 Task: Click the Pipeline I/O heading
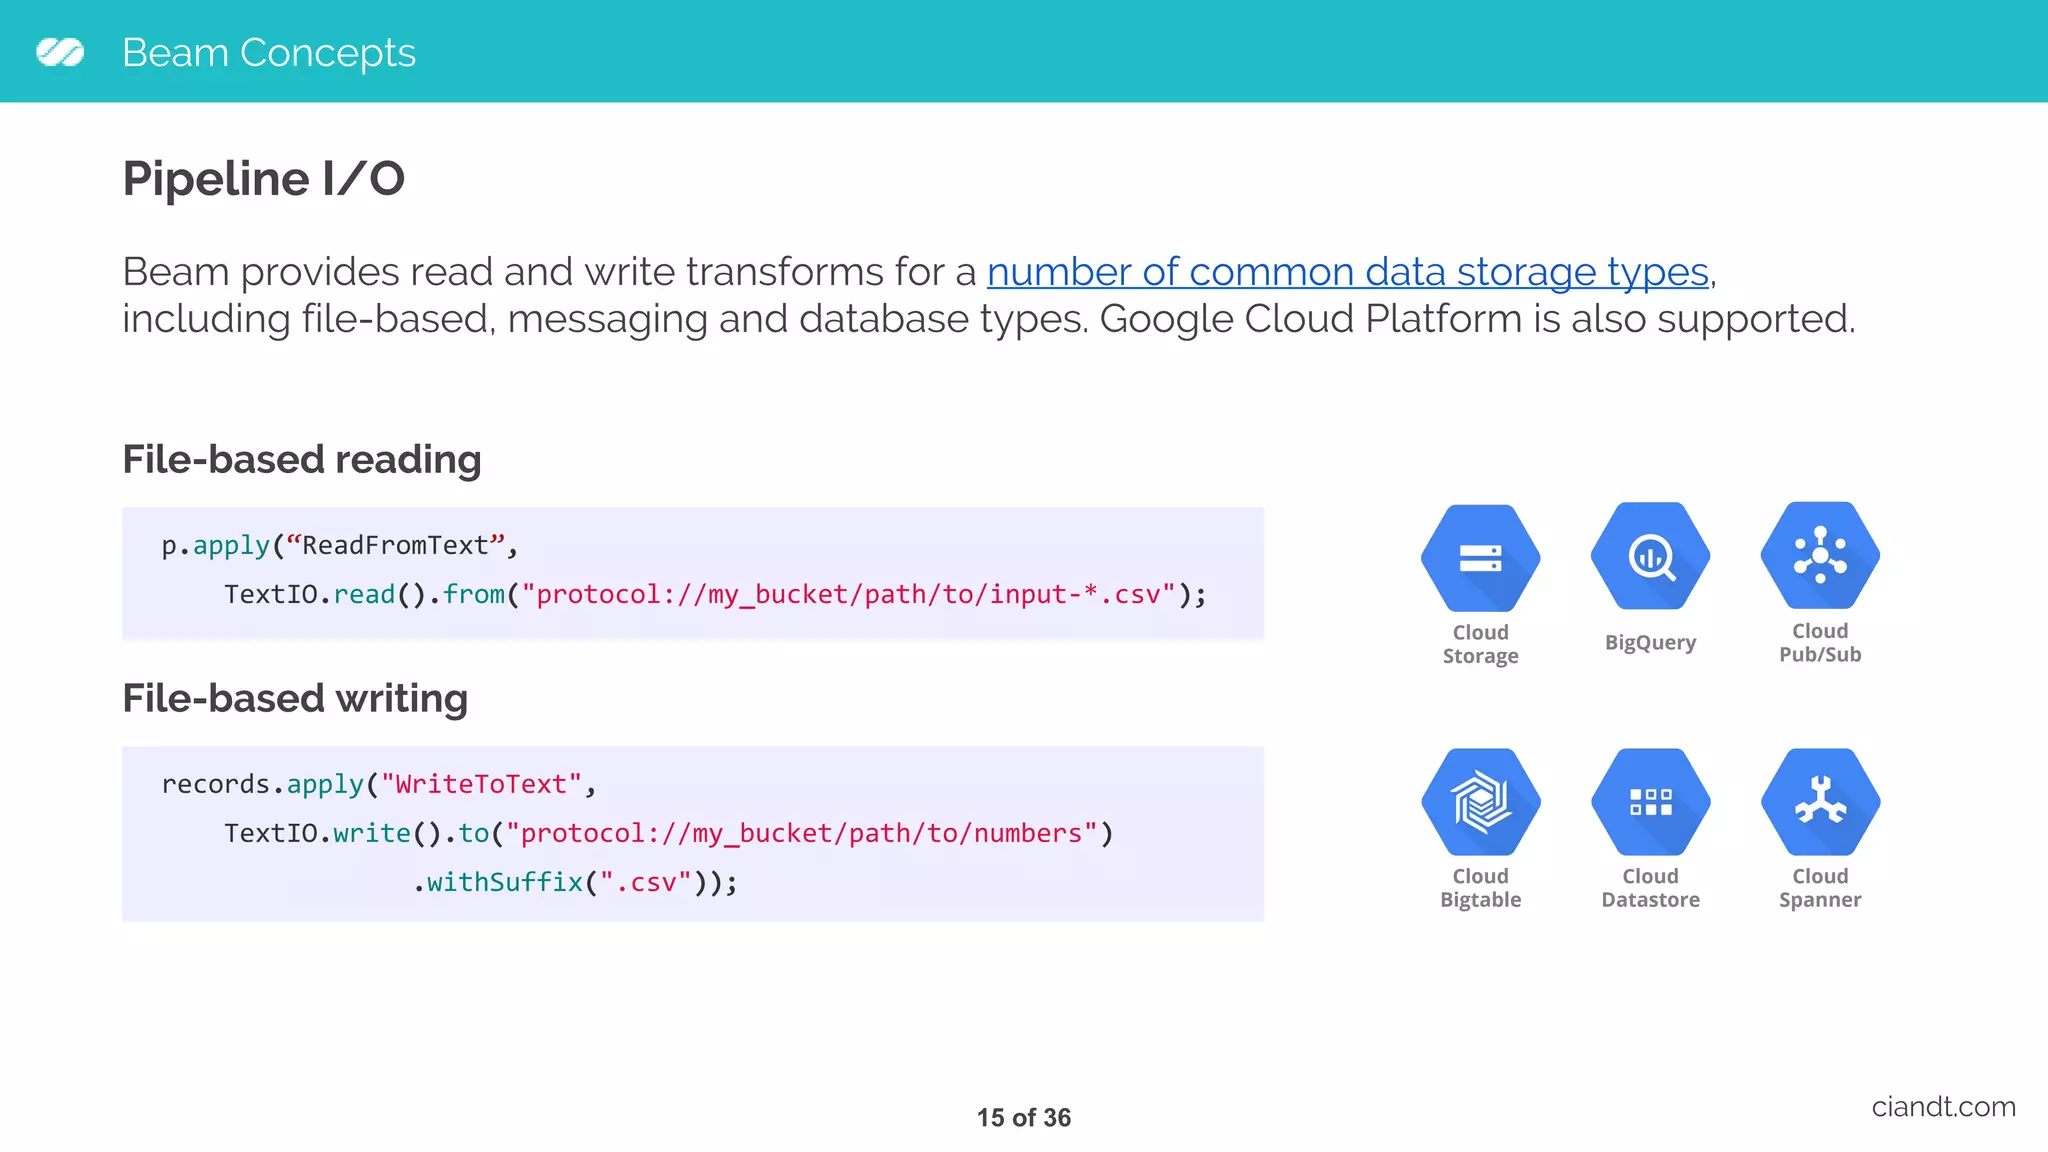pos(263,179)
